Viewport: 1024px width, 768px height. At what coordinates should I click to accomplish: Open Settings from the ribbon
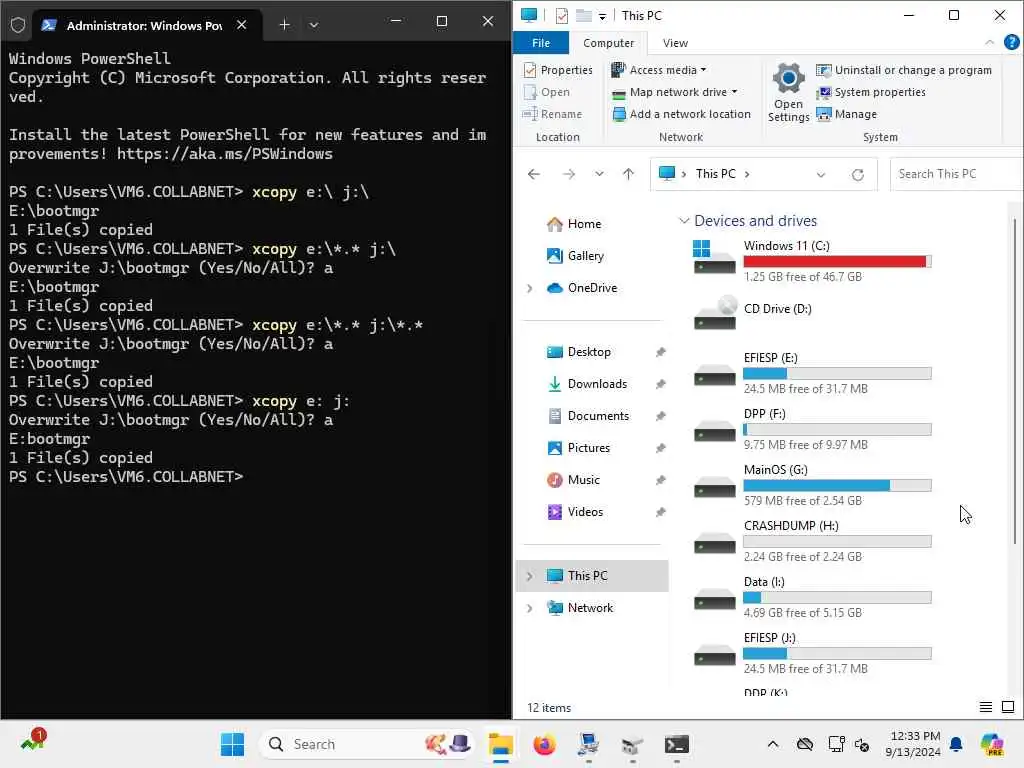pos(788,92)
